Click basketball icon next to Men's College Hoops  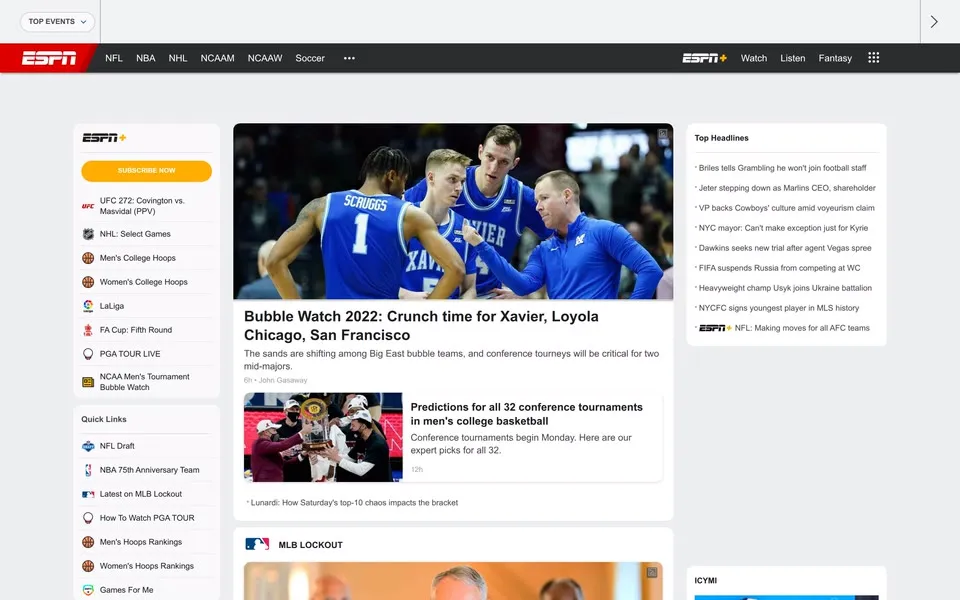click(88, 258)
